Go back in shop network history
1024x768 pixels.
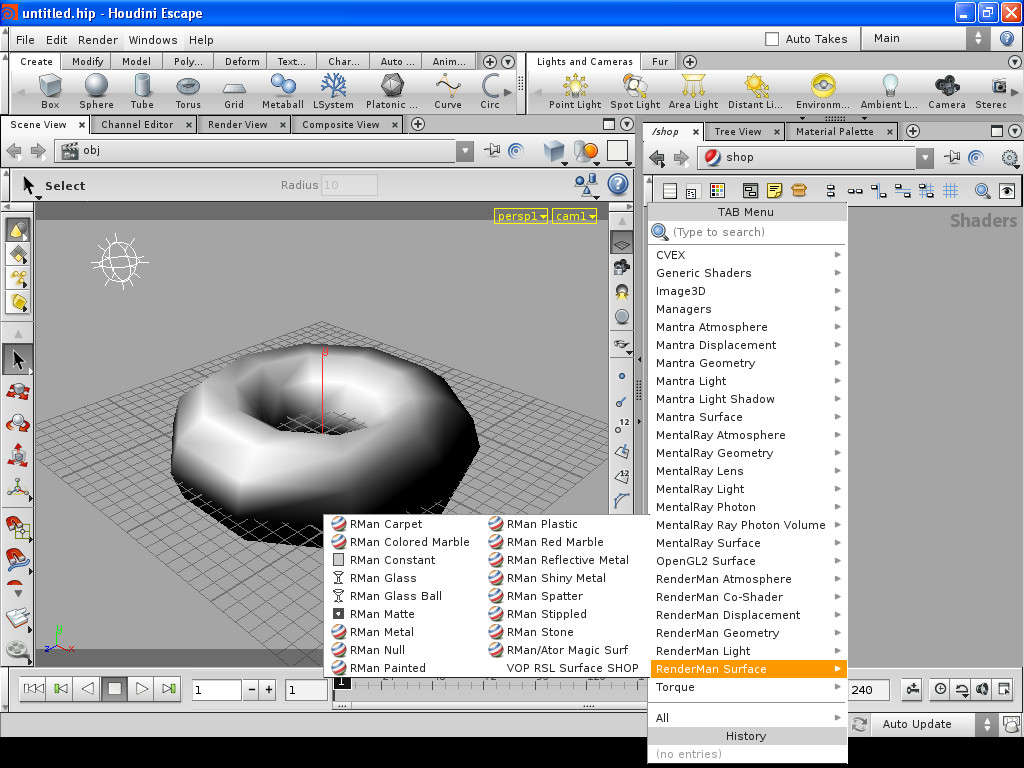(657, 157)
